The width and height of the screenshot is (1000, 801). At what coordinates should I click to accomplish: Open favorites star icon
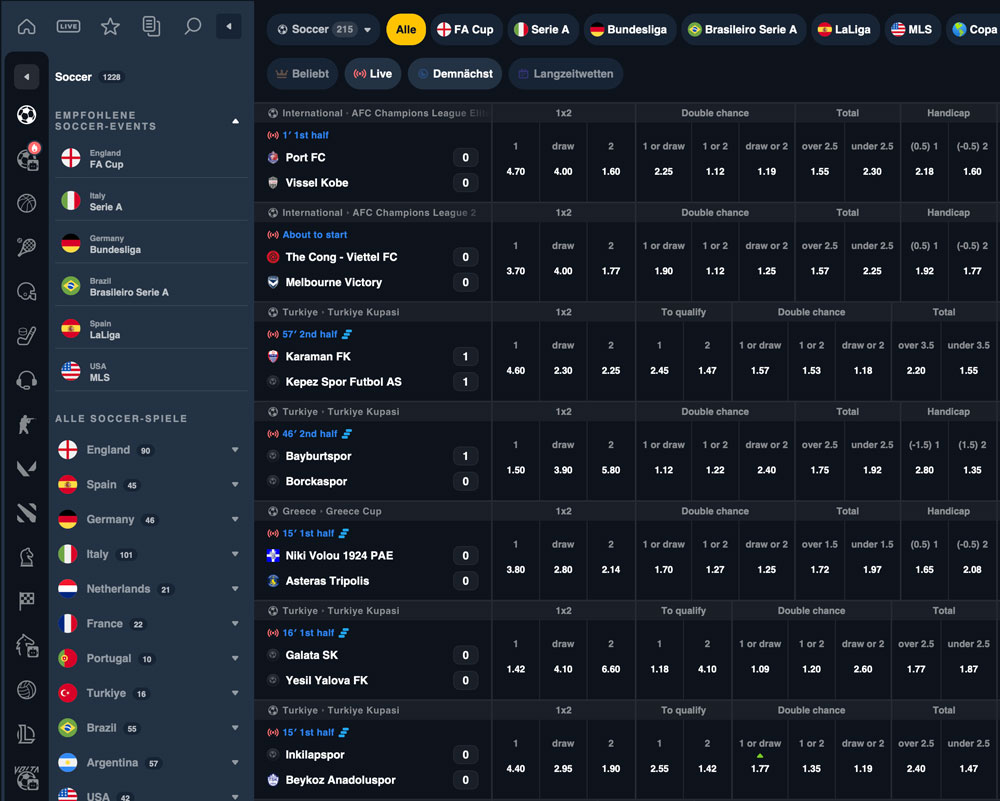click(x=110, y=27)
